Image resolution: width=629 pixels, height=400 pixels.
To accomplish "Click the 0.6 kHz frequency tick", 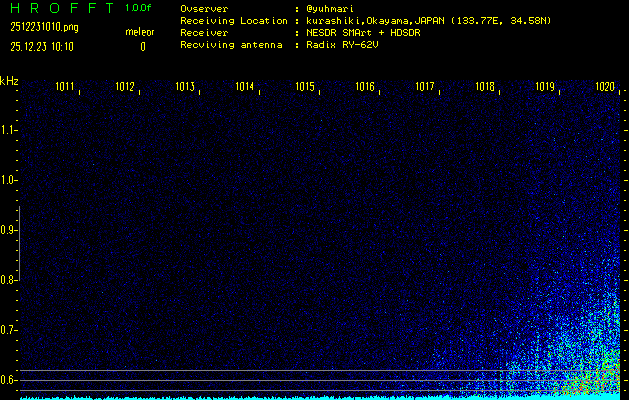I will pos(9,379).
